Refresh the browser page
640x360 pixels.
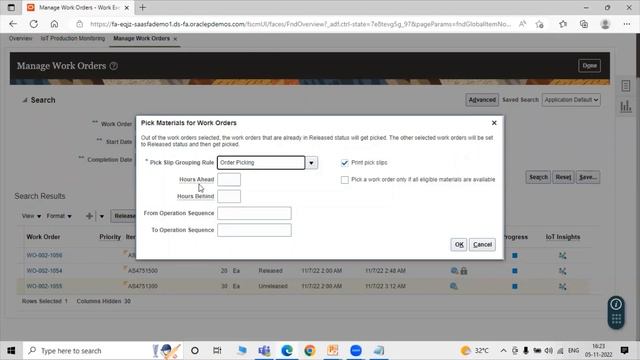click(x=33, y=24)
